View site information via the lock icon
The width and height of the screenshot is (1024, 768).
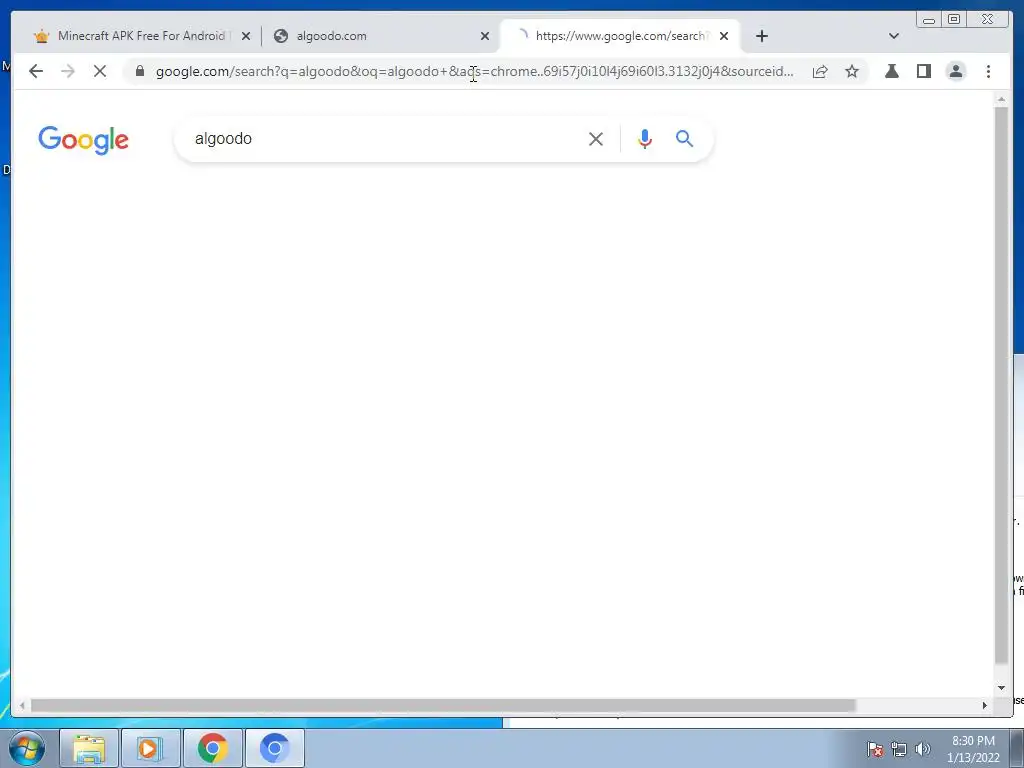point(139,71)
